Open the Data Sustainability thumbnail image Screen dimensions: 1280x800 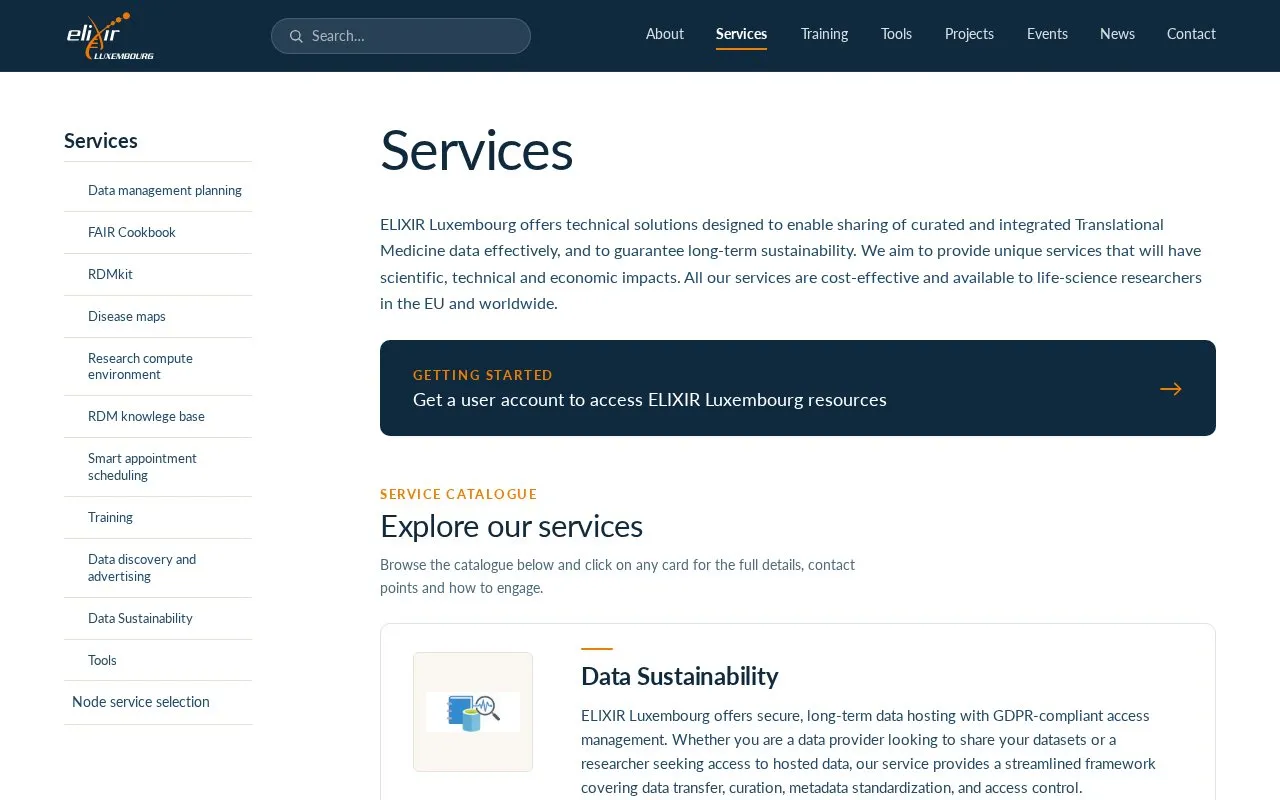click(473, 712)
